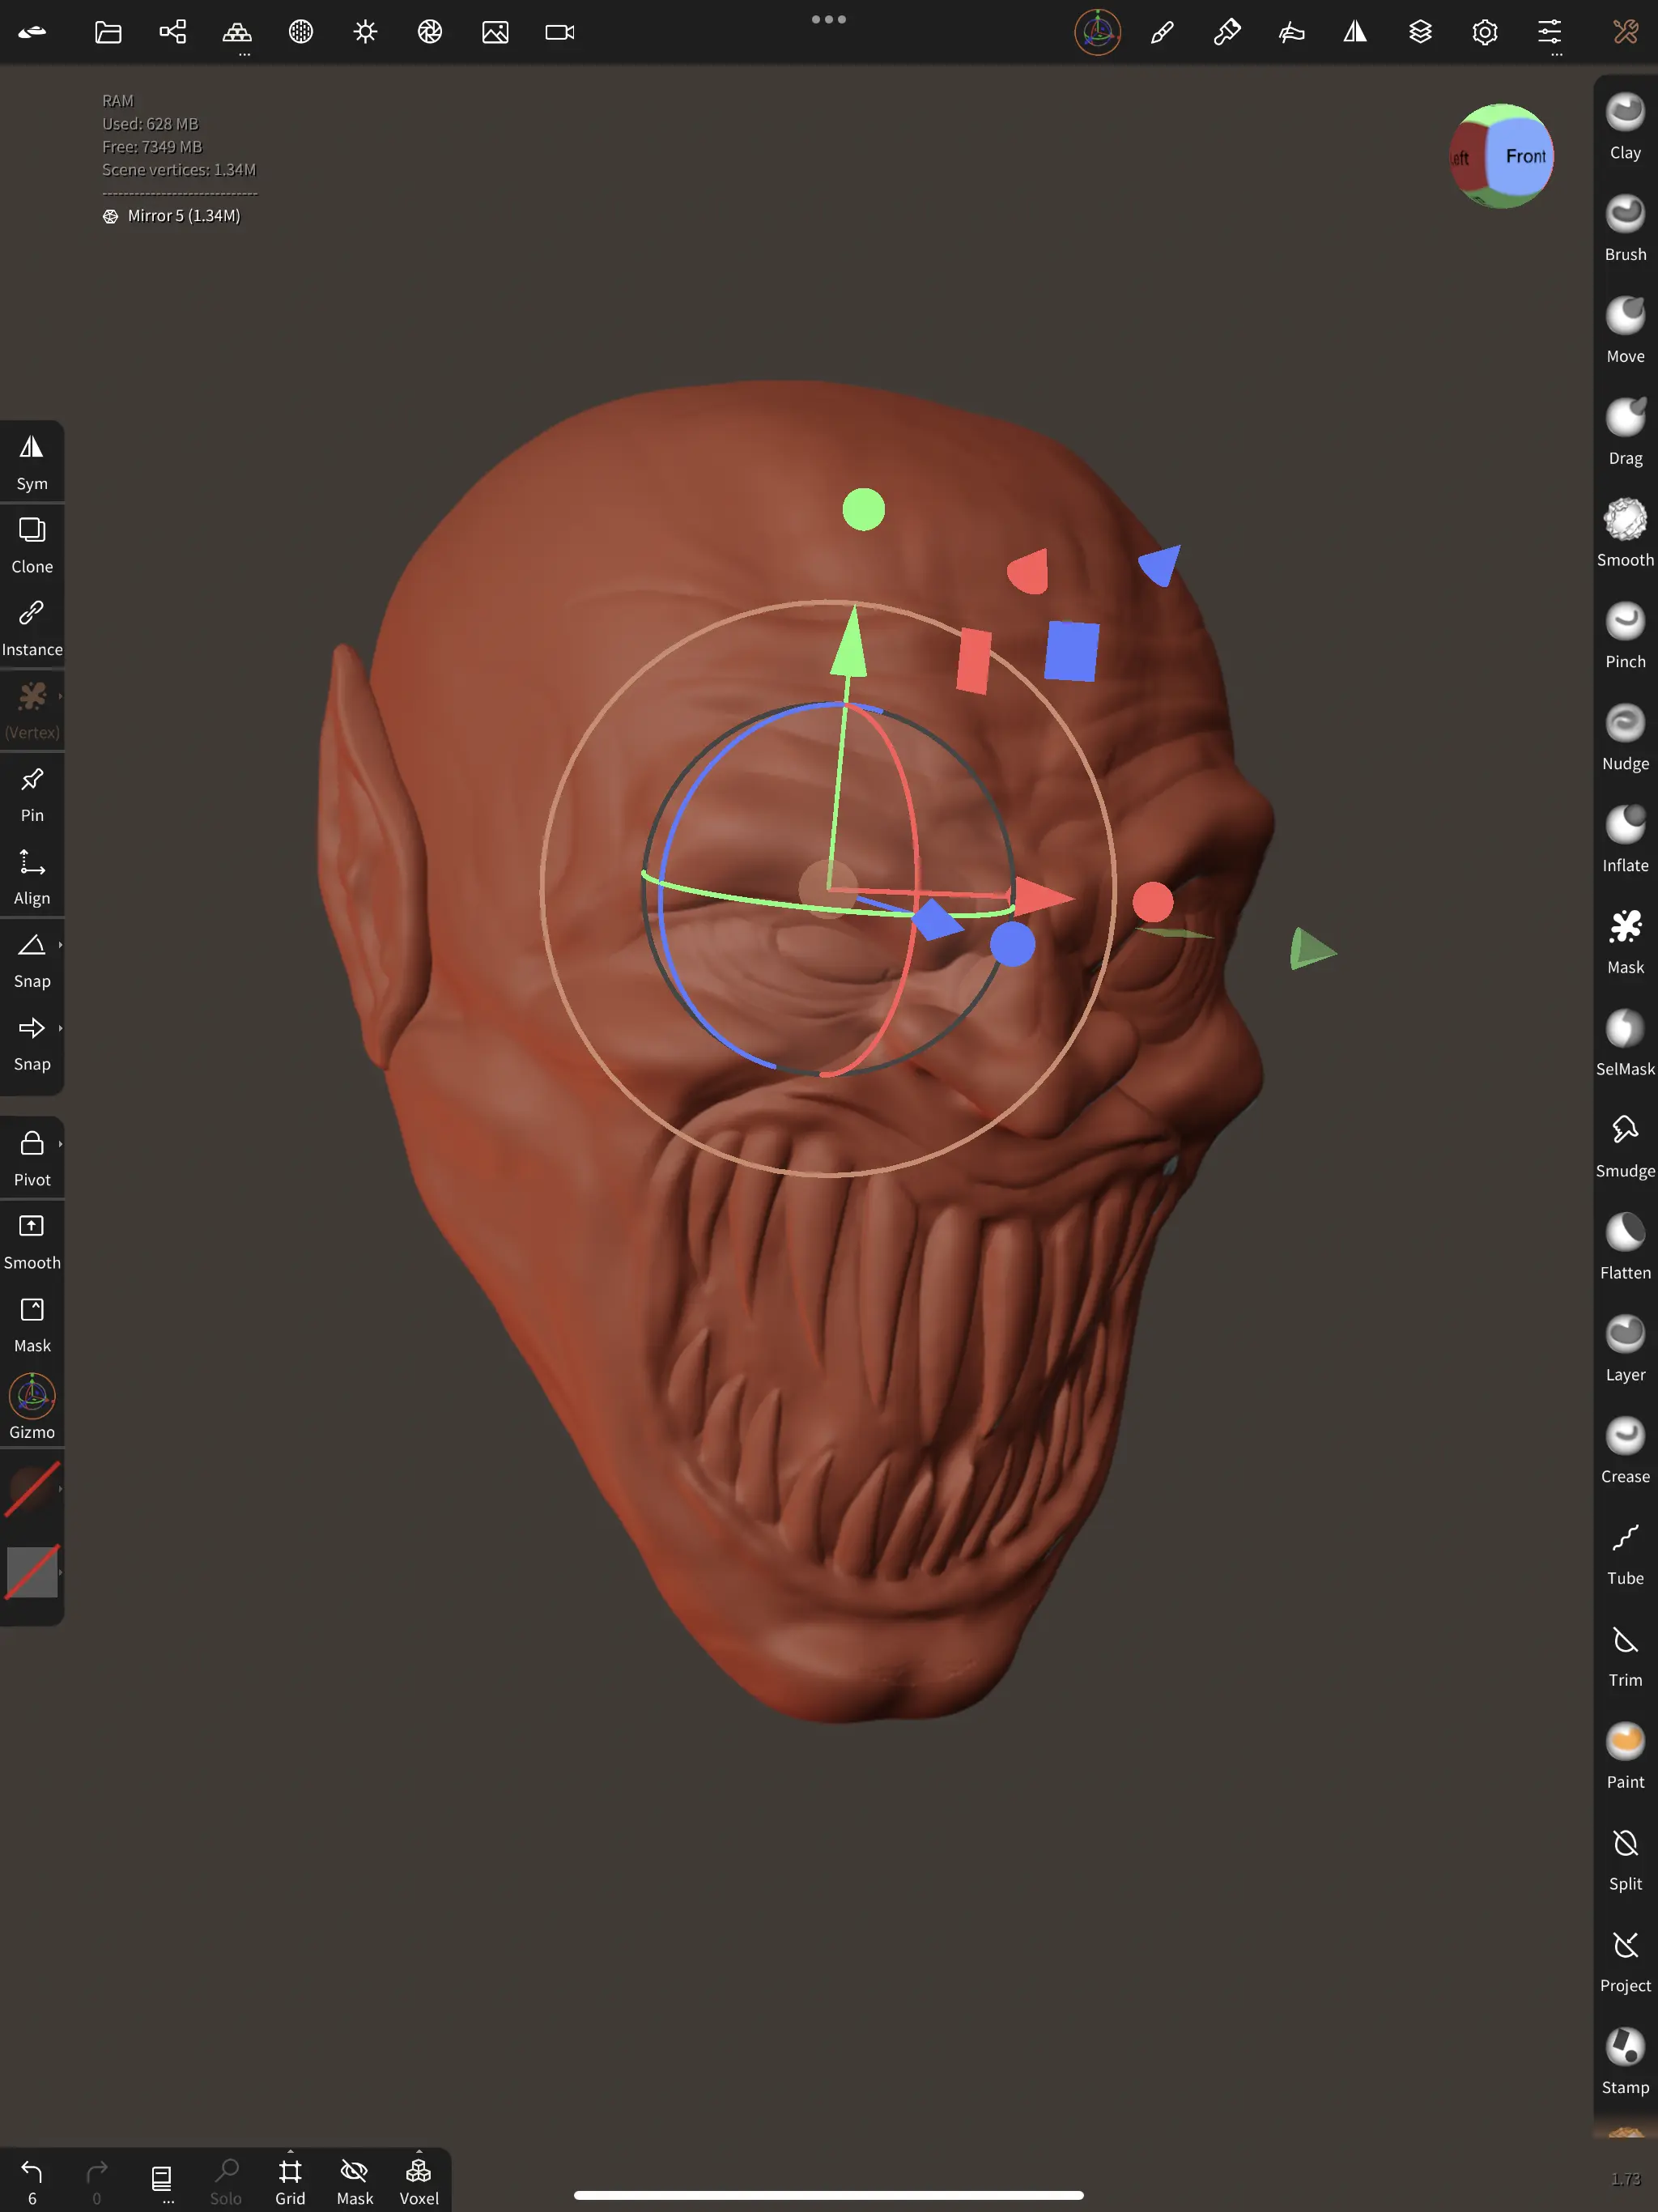Screen dimensions: 1658x2212
Task: Toggle Mask shortcut in left panel
Action: 32,1324
